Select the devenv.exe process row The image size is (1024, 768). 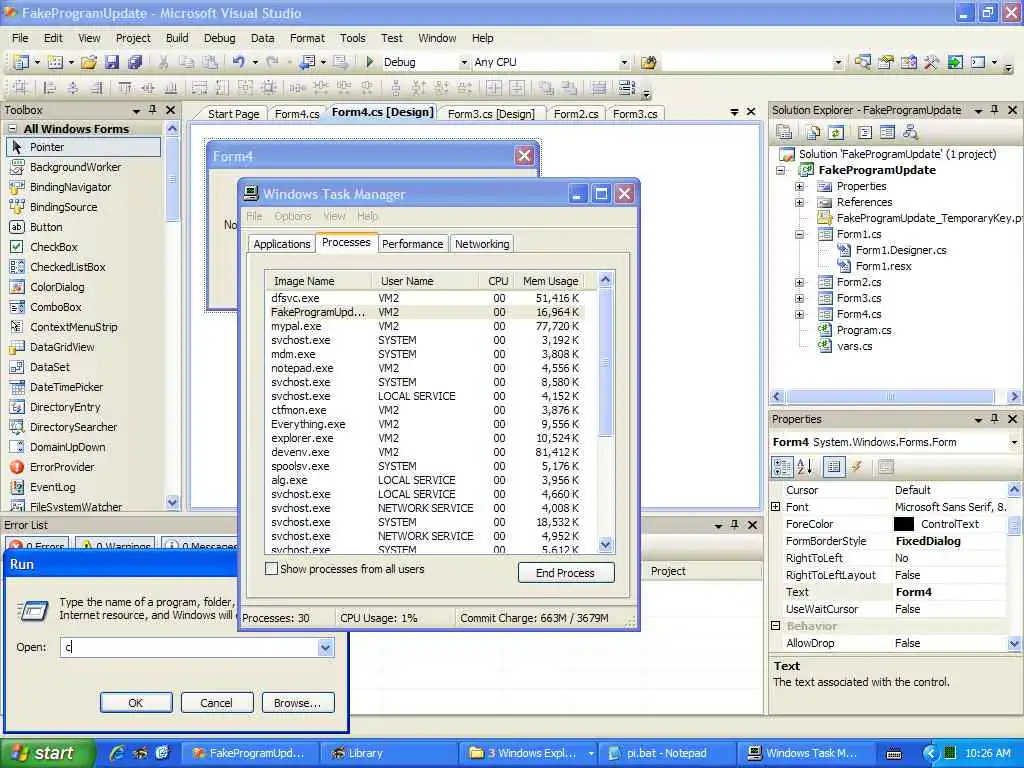click(424, 452)
